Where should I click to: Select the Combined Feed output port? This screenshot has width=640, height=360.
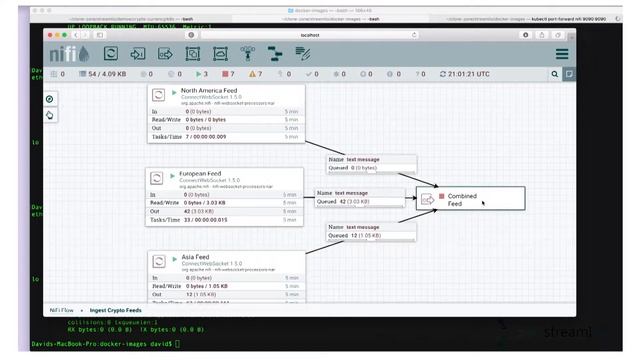click(x=471, y=198)
